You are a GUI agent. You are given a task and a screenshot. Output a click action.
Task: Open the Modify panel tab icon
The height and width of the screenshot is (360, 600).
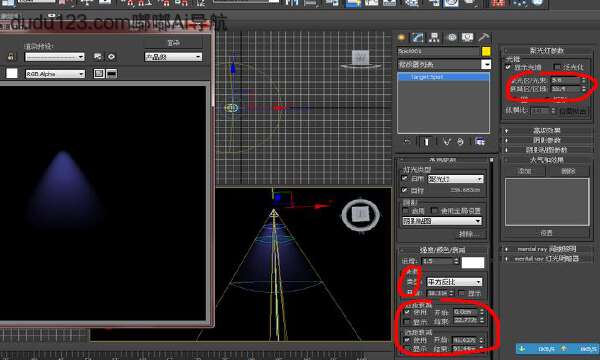point(417,37)
